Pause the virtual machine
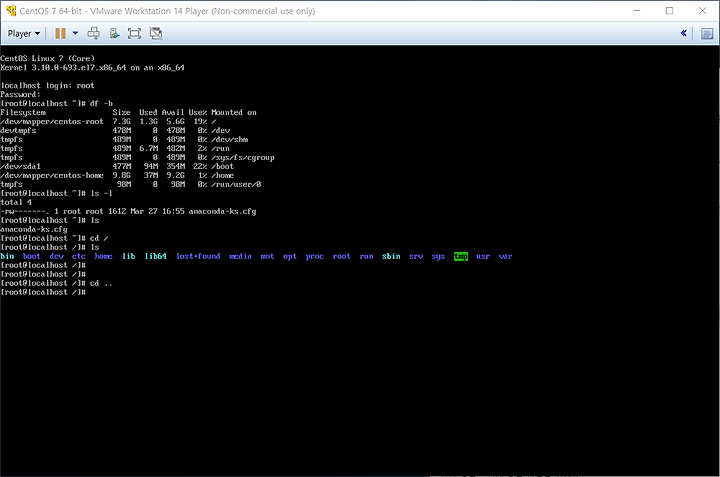 [60, 34]
